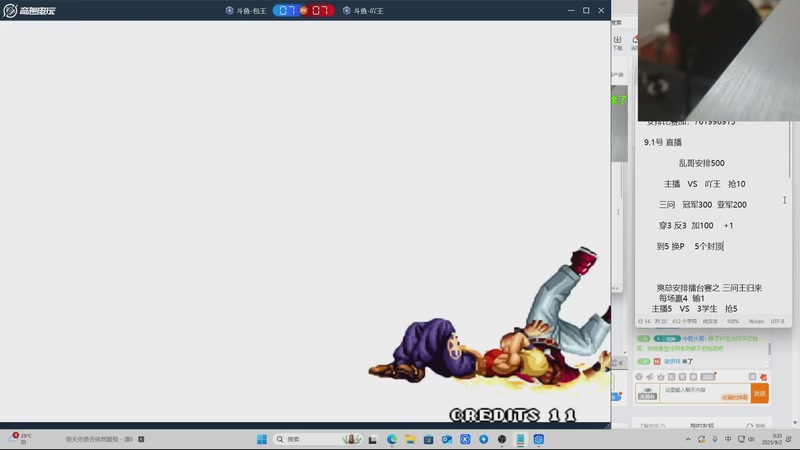Click the volume icon in the system tray

(752, 439)
